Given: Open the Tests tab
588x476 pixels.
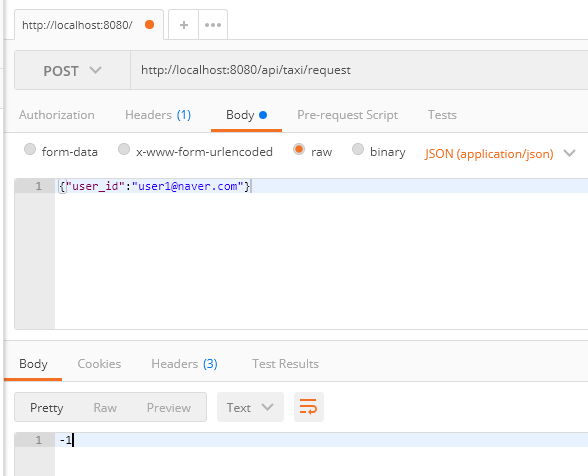Looking at the screenshot, I should point(442,115).
